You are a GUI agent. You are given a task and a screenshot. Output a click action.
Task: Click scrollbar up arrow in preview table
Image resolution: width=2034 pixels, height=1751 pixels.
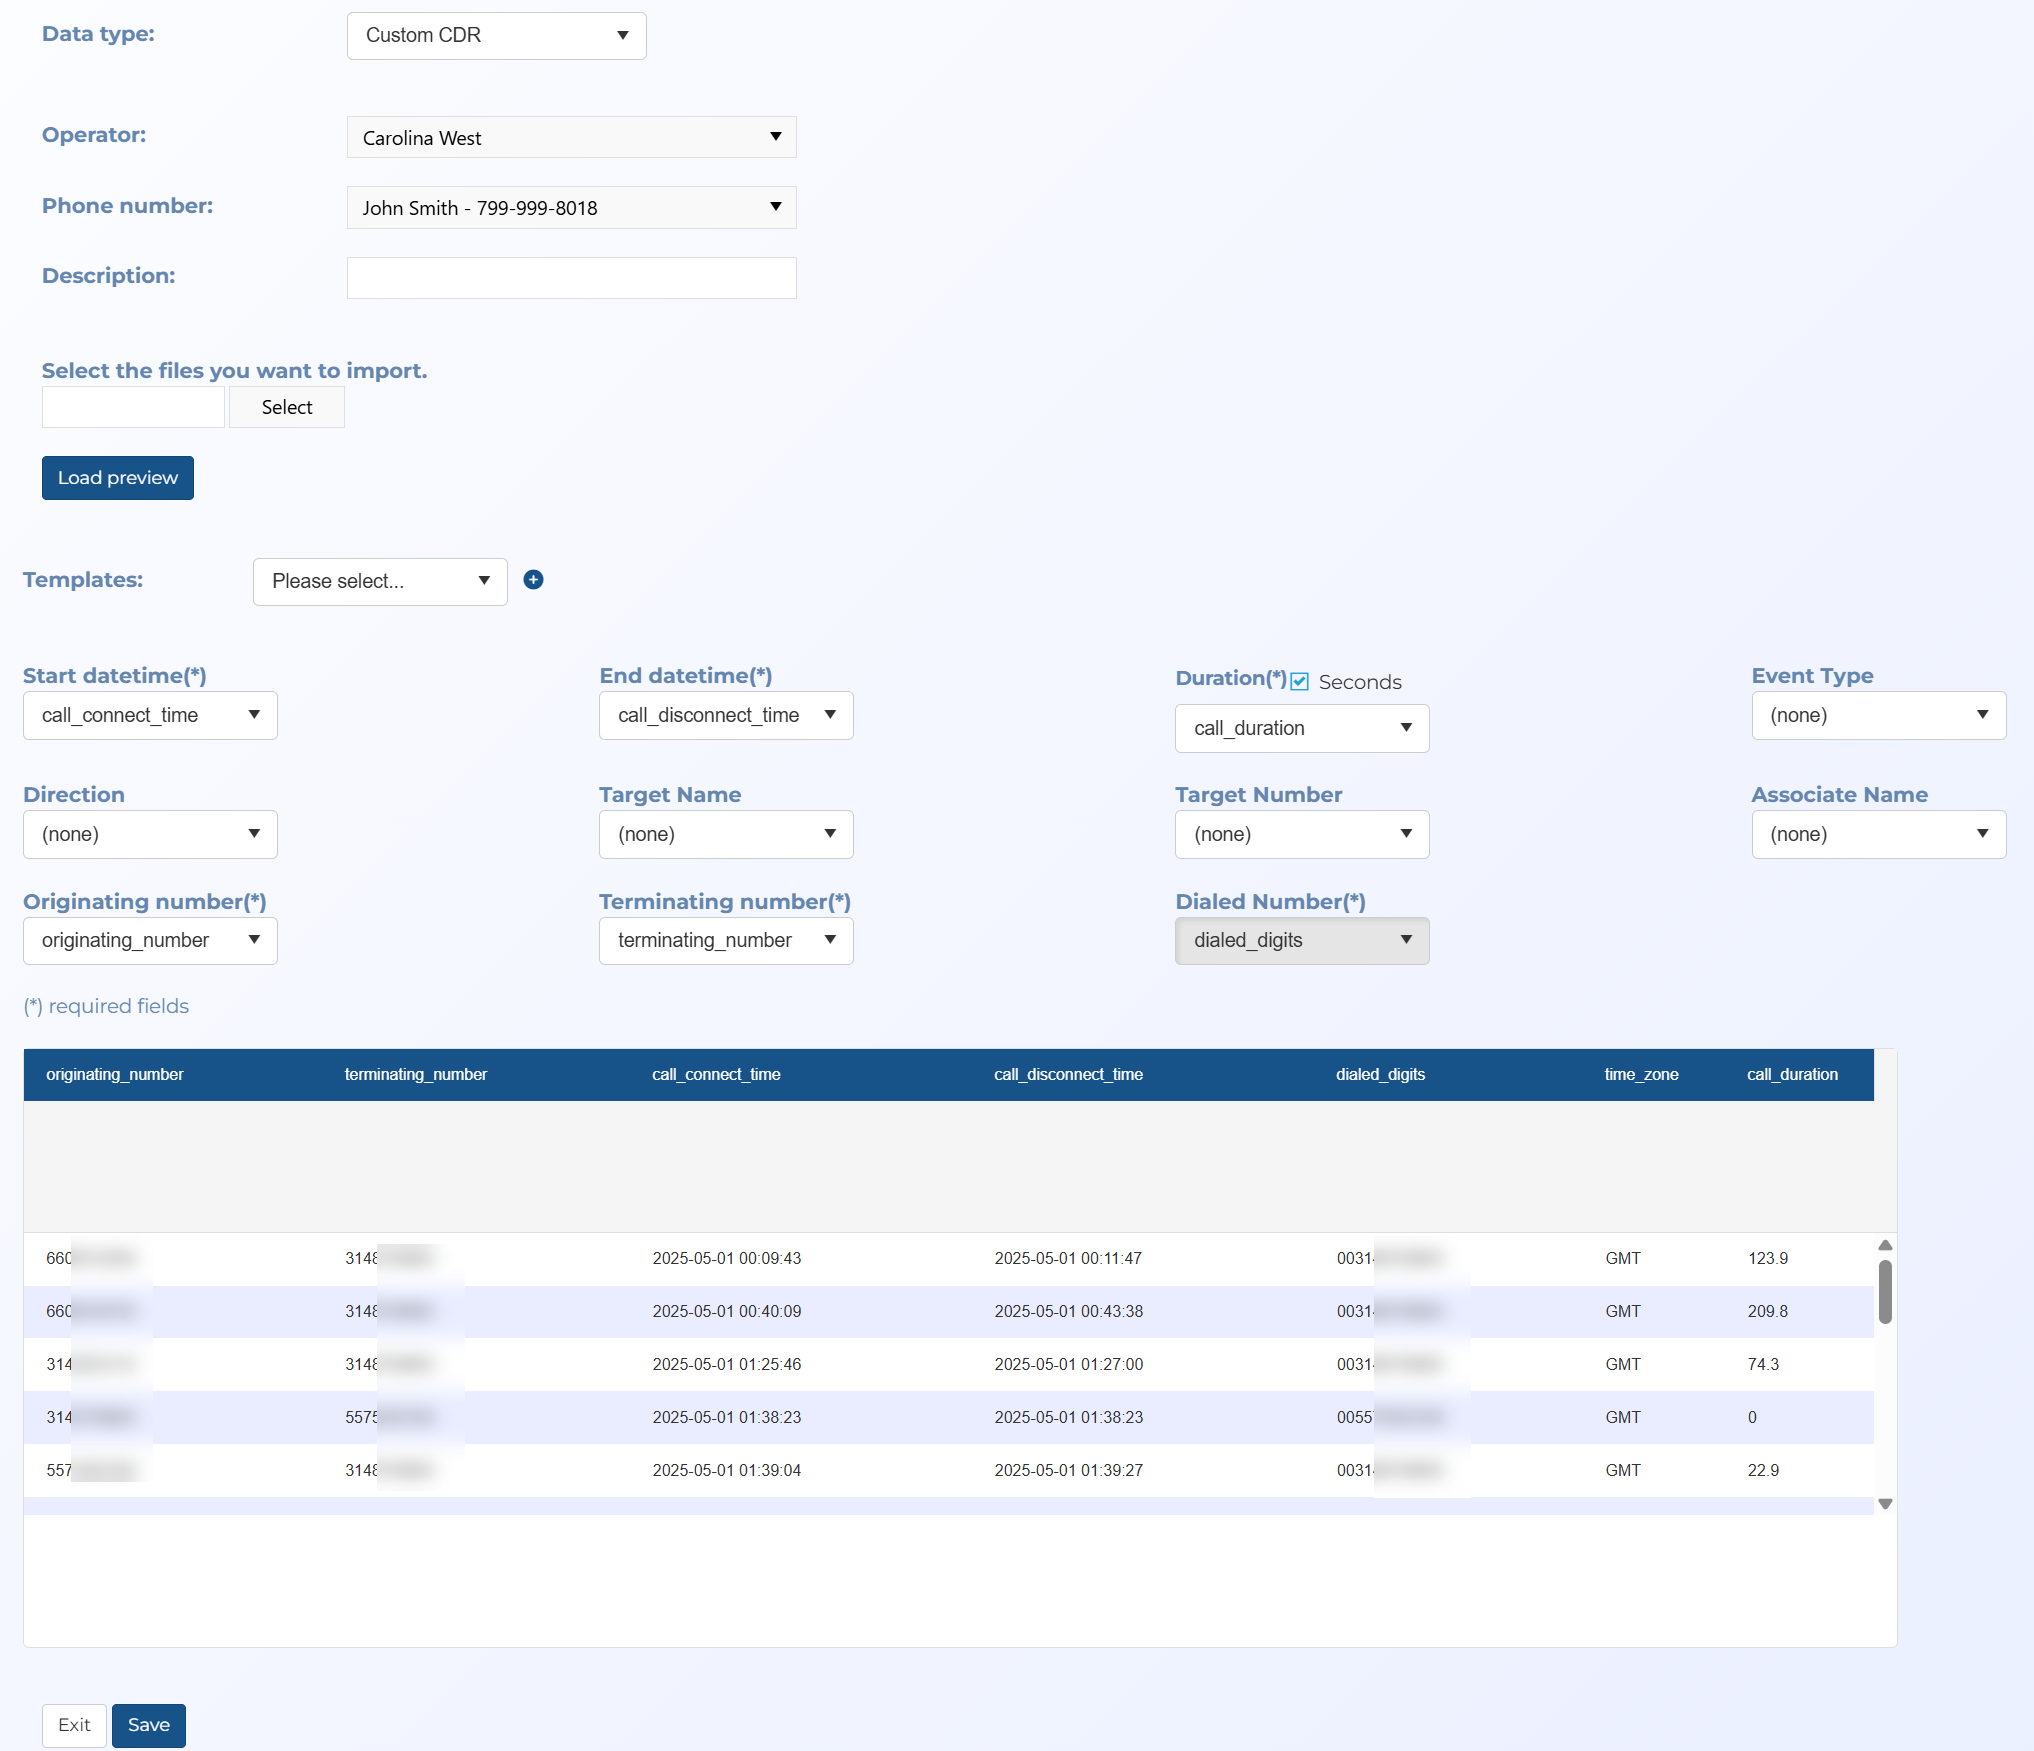click(x=1885, y=1246)
